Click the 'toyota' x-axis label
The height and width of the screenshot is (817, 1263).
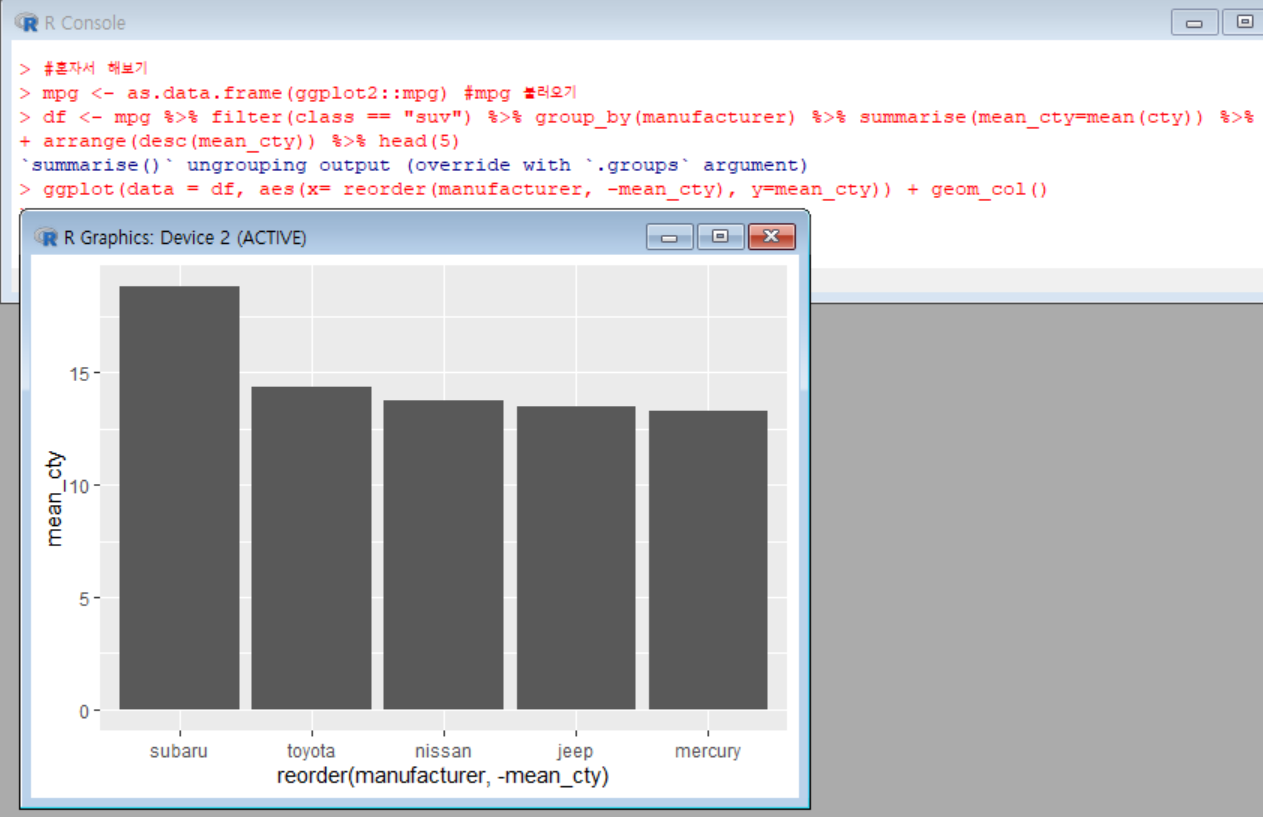[x=311, y=751]
